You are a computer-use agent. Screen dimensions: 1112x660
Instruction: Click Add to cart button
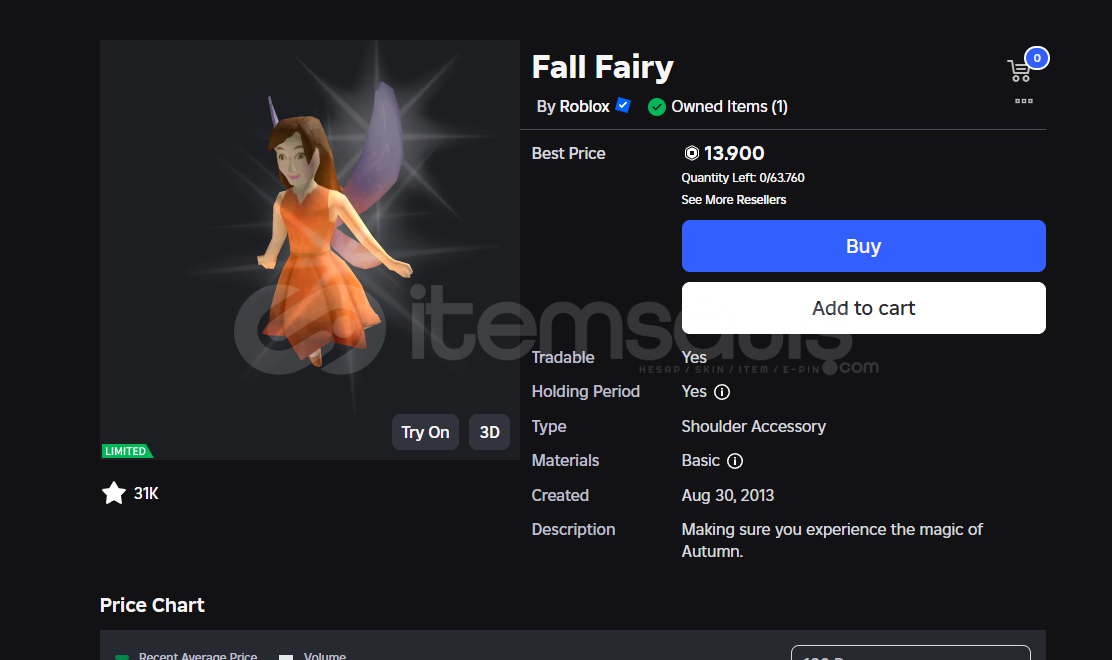[x=863, y=308]
